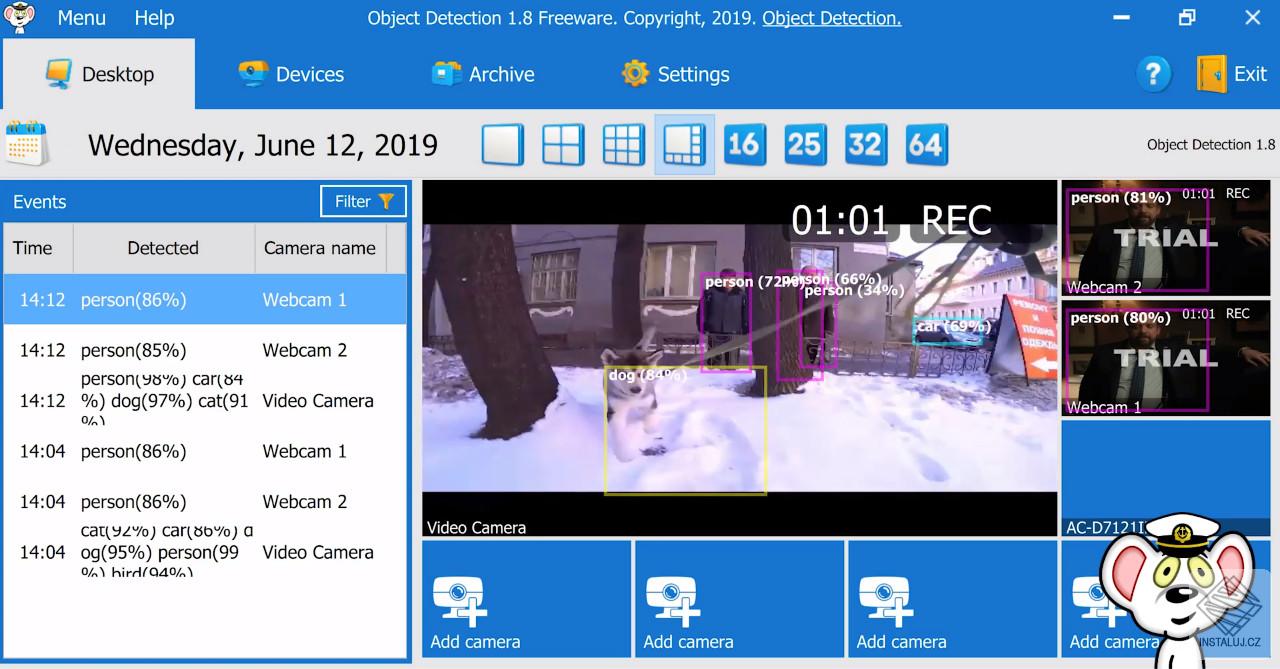1280x669 pixels.
Task: Select the 64-camera layout icon
Action: [926, 144]
